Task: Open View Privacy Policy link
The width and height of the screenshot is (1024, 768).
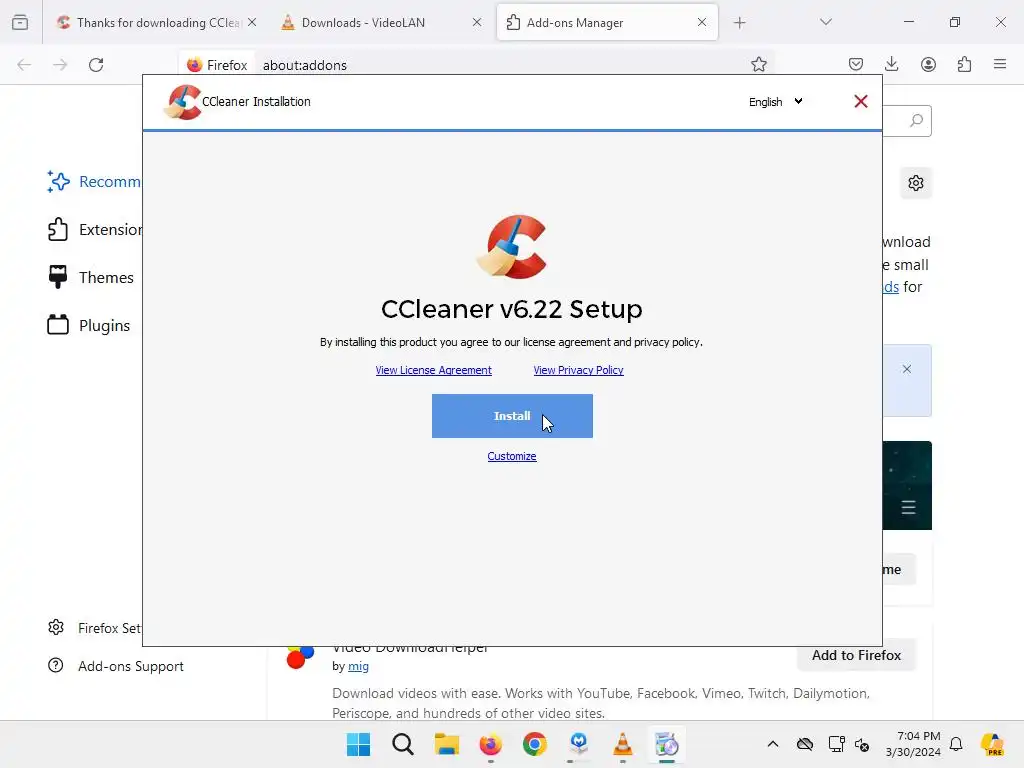Action: click(x=579, y=370)
